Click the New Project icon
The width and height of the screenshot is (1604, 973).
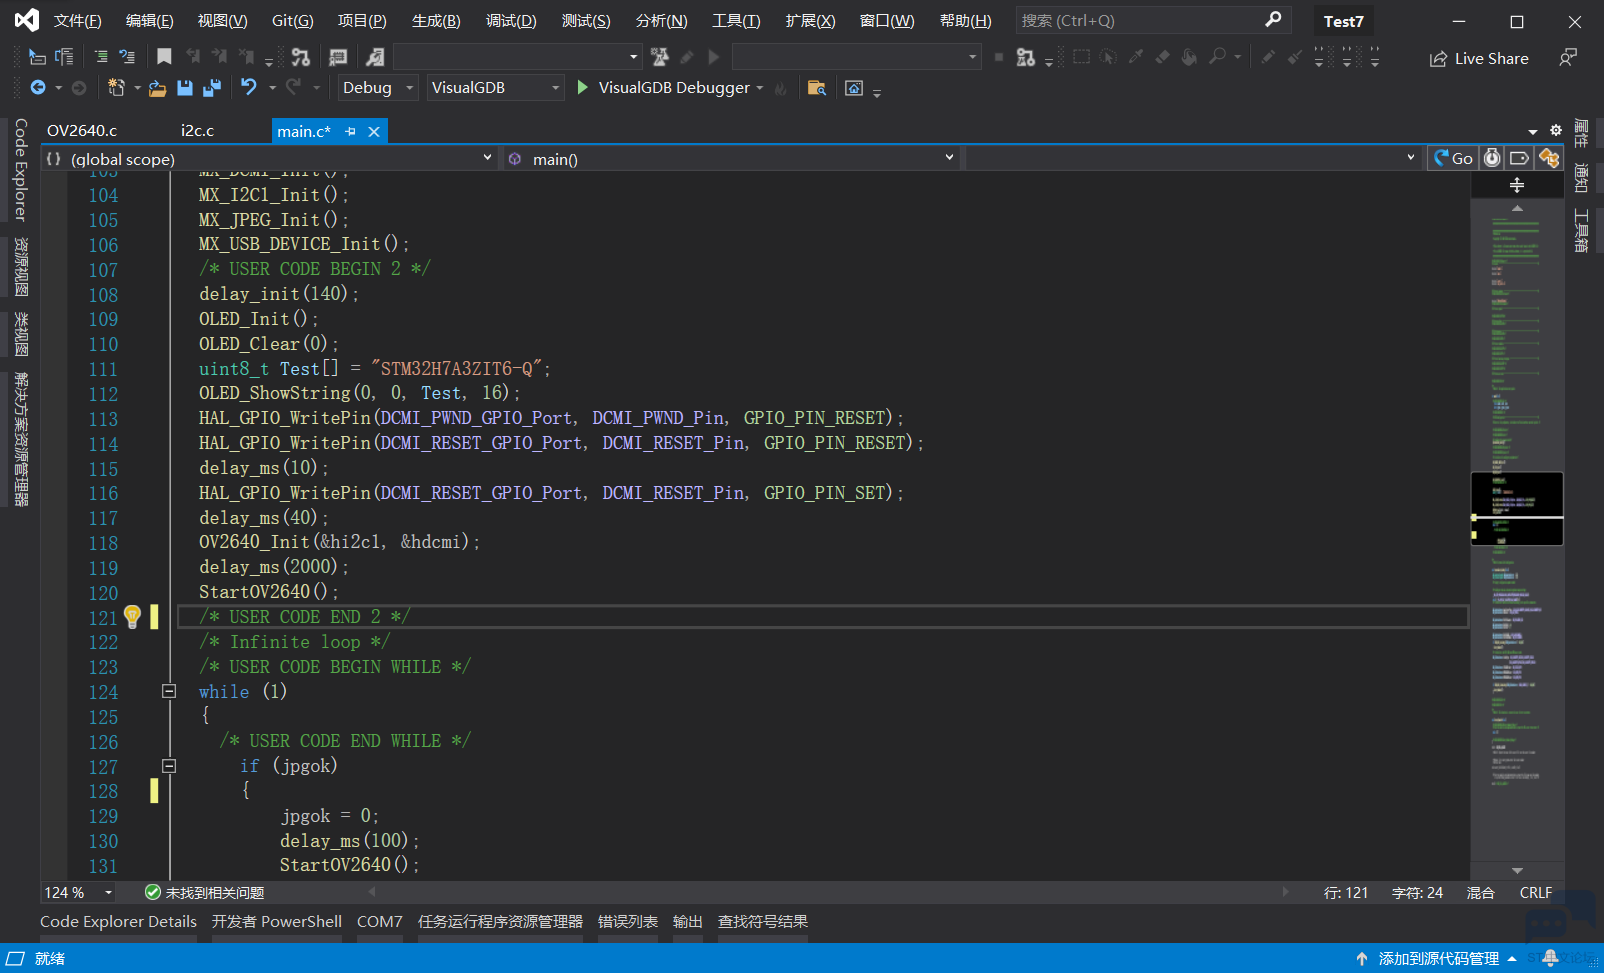point(116,88)
